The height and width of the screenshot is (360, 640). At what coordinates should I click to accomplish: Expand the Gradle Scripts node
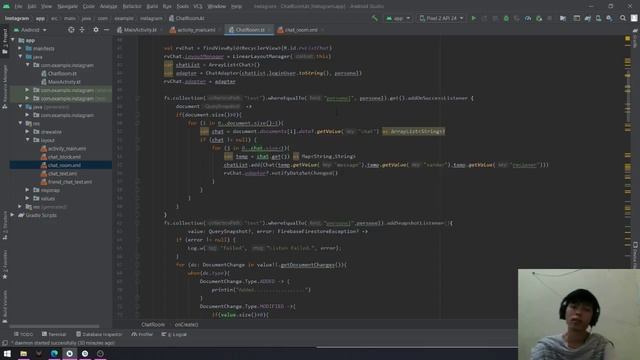pos(13,215)
